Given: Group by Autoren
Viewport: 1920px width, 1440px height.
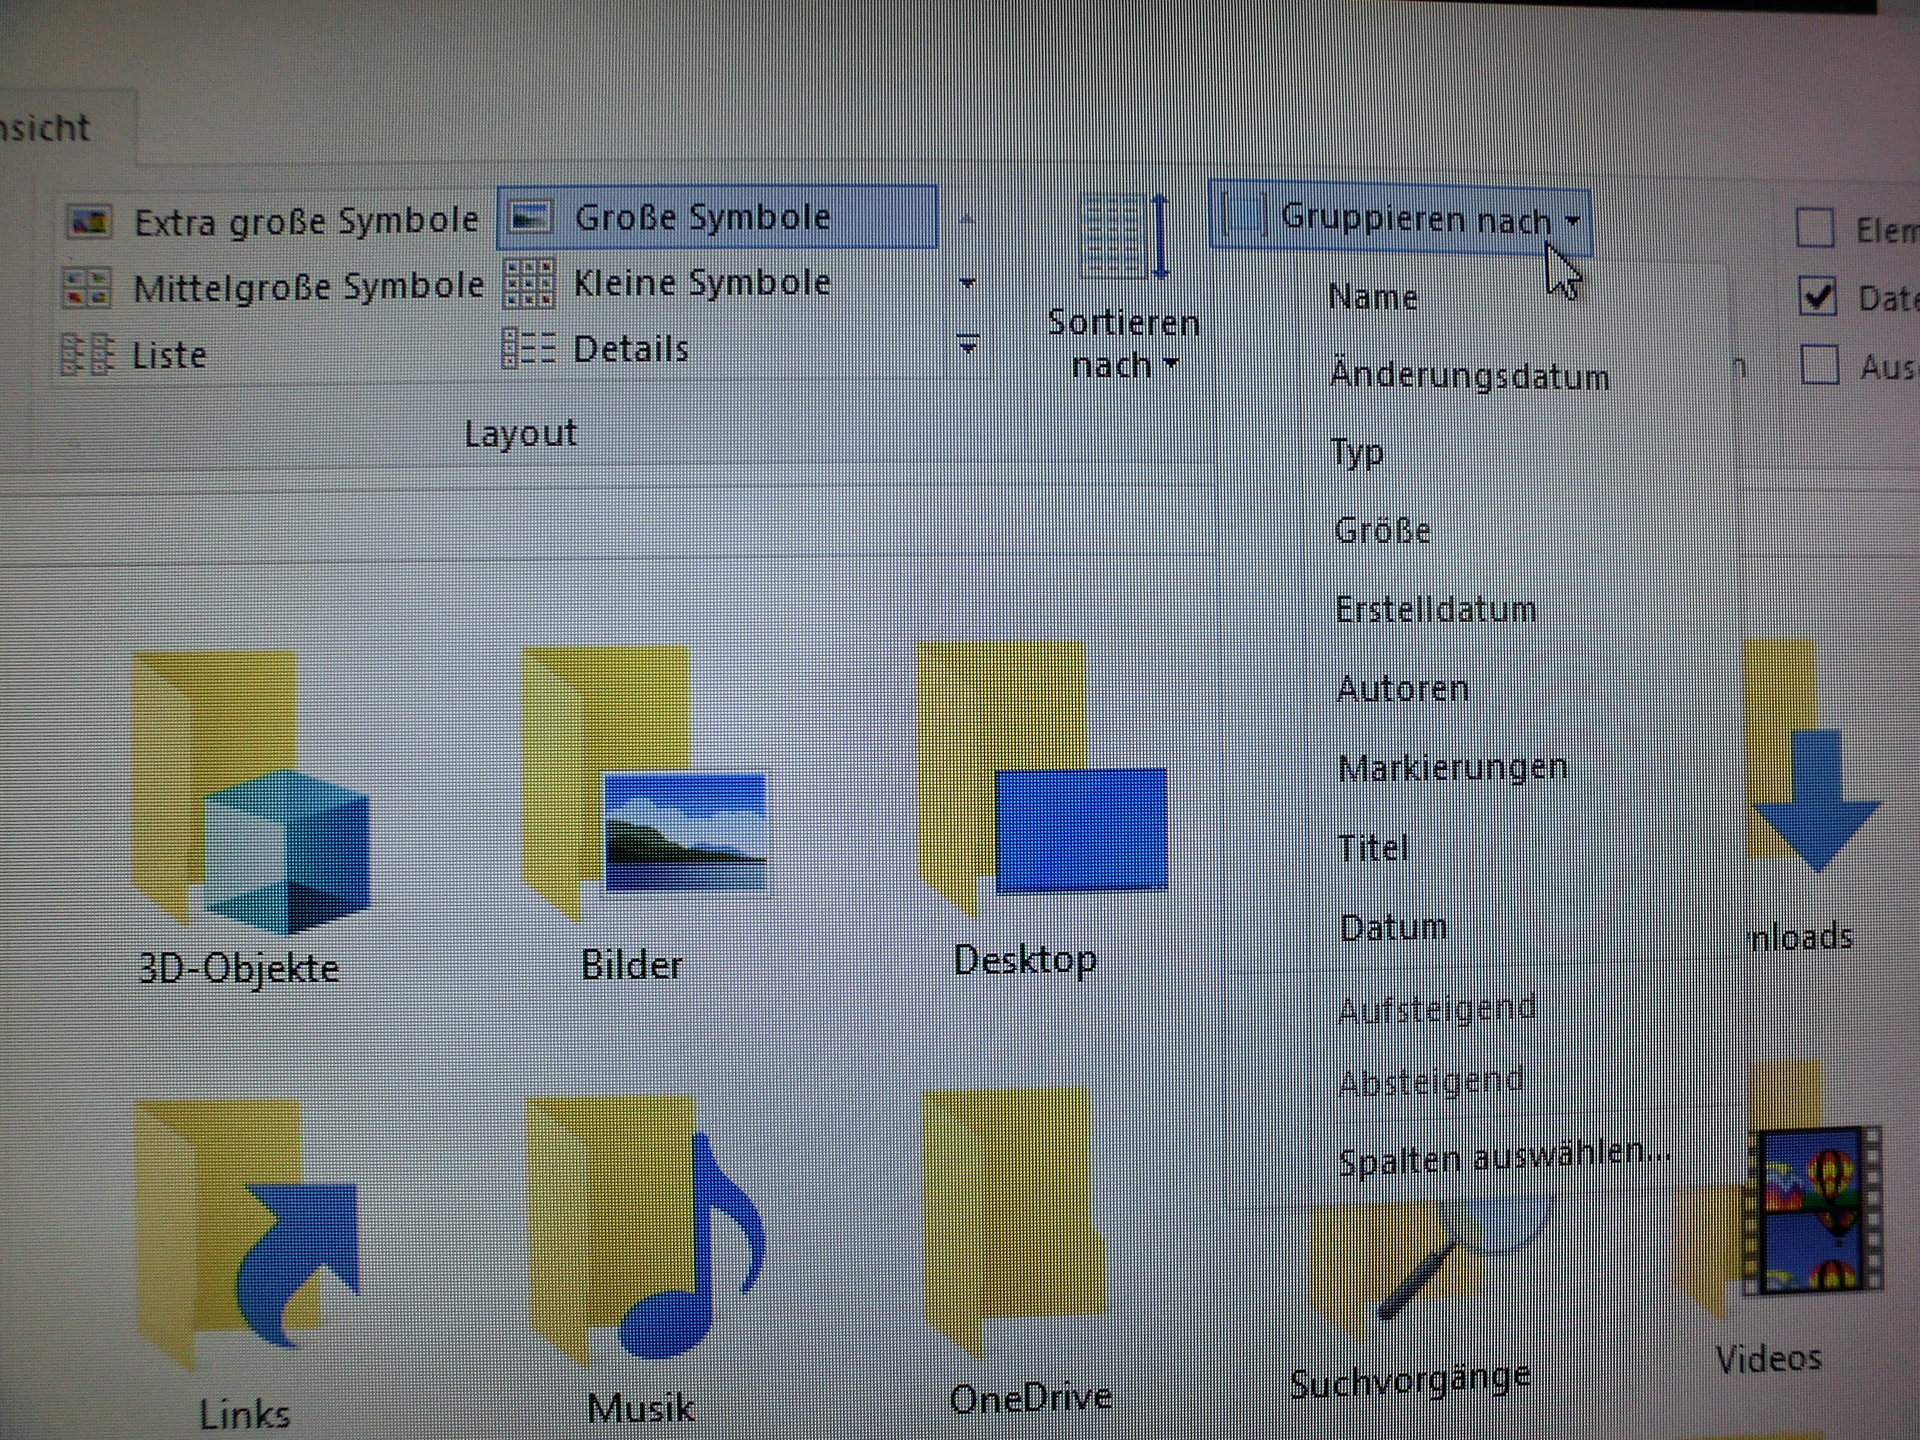Looking at the screenshot, I should pyautogui.click(x=1403, y=688).
